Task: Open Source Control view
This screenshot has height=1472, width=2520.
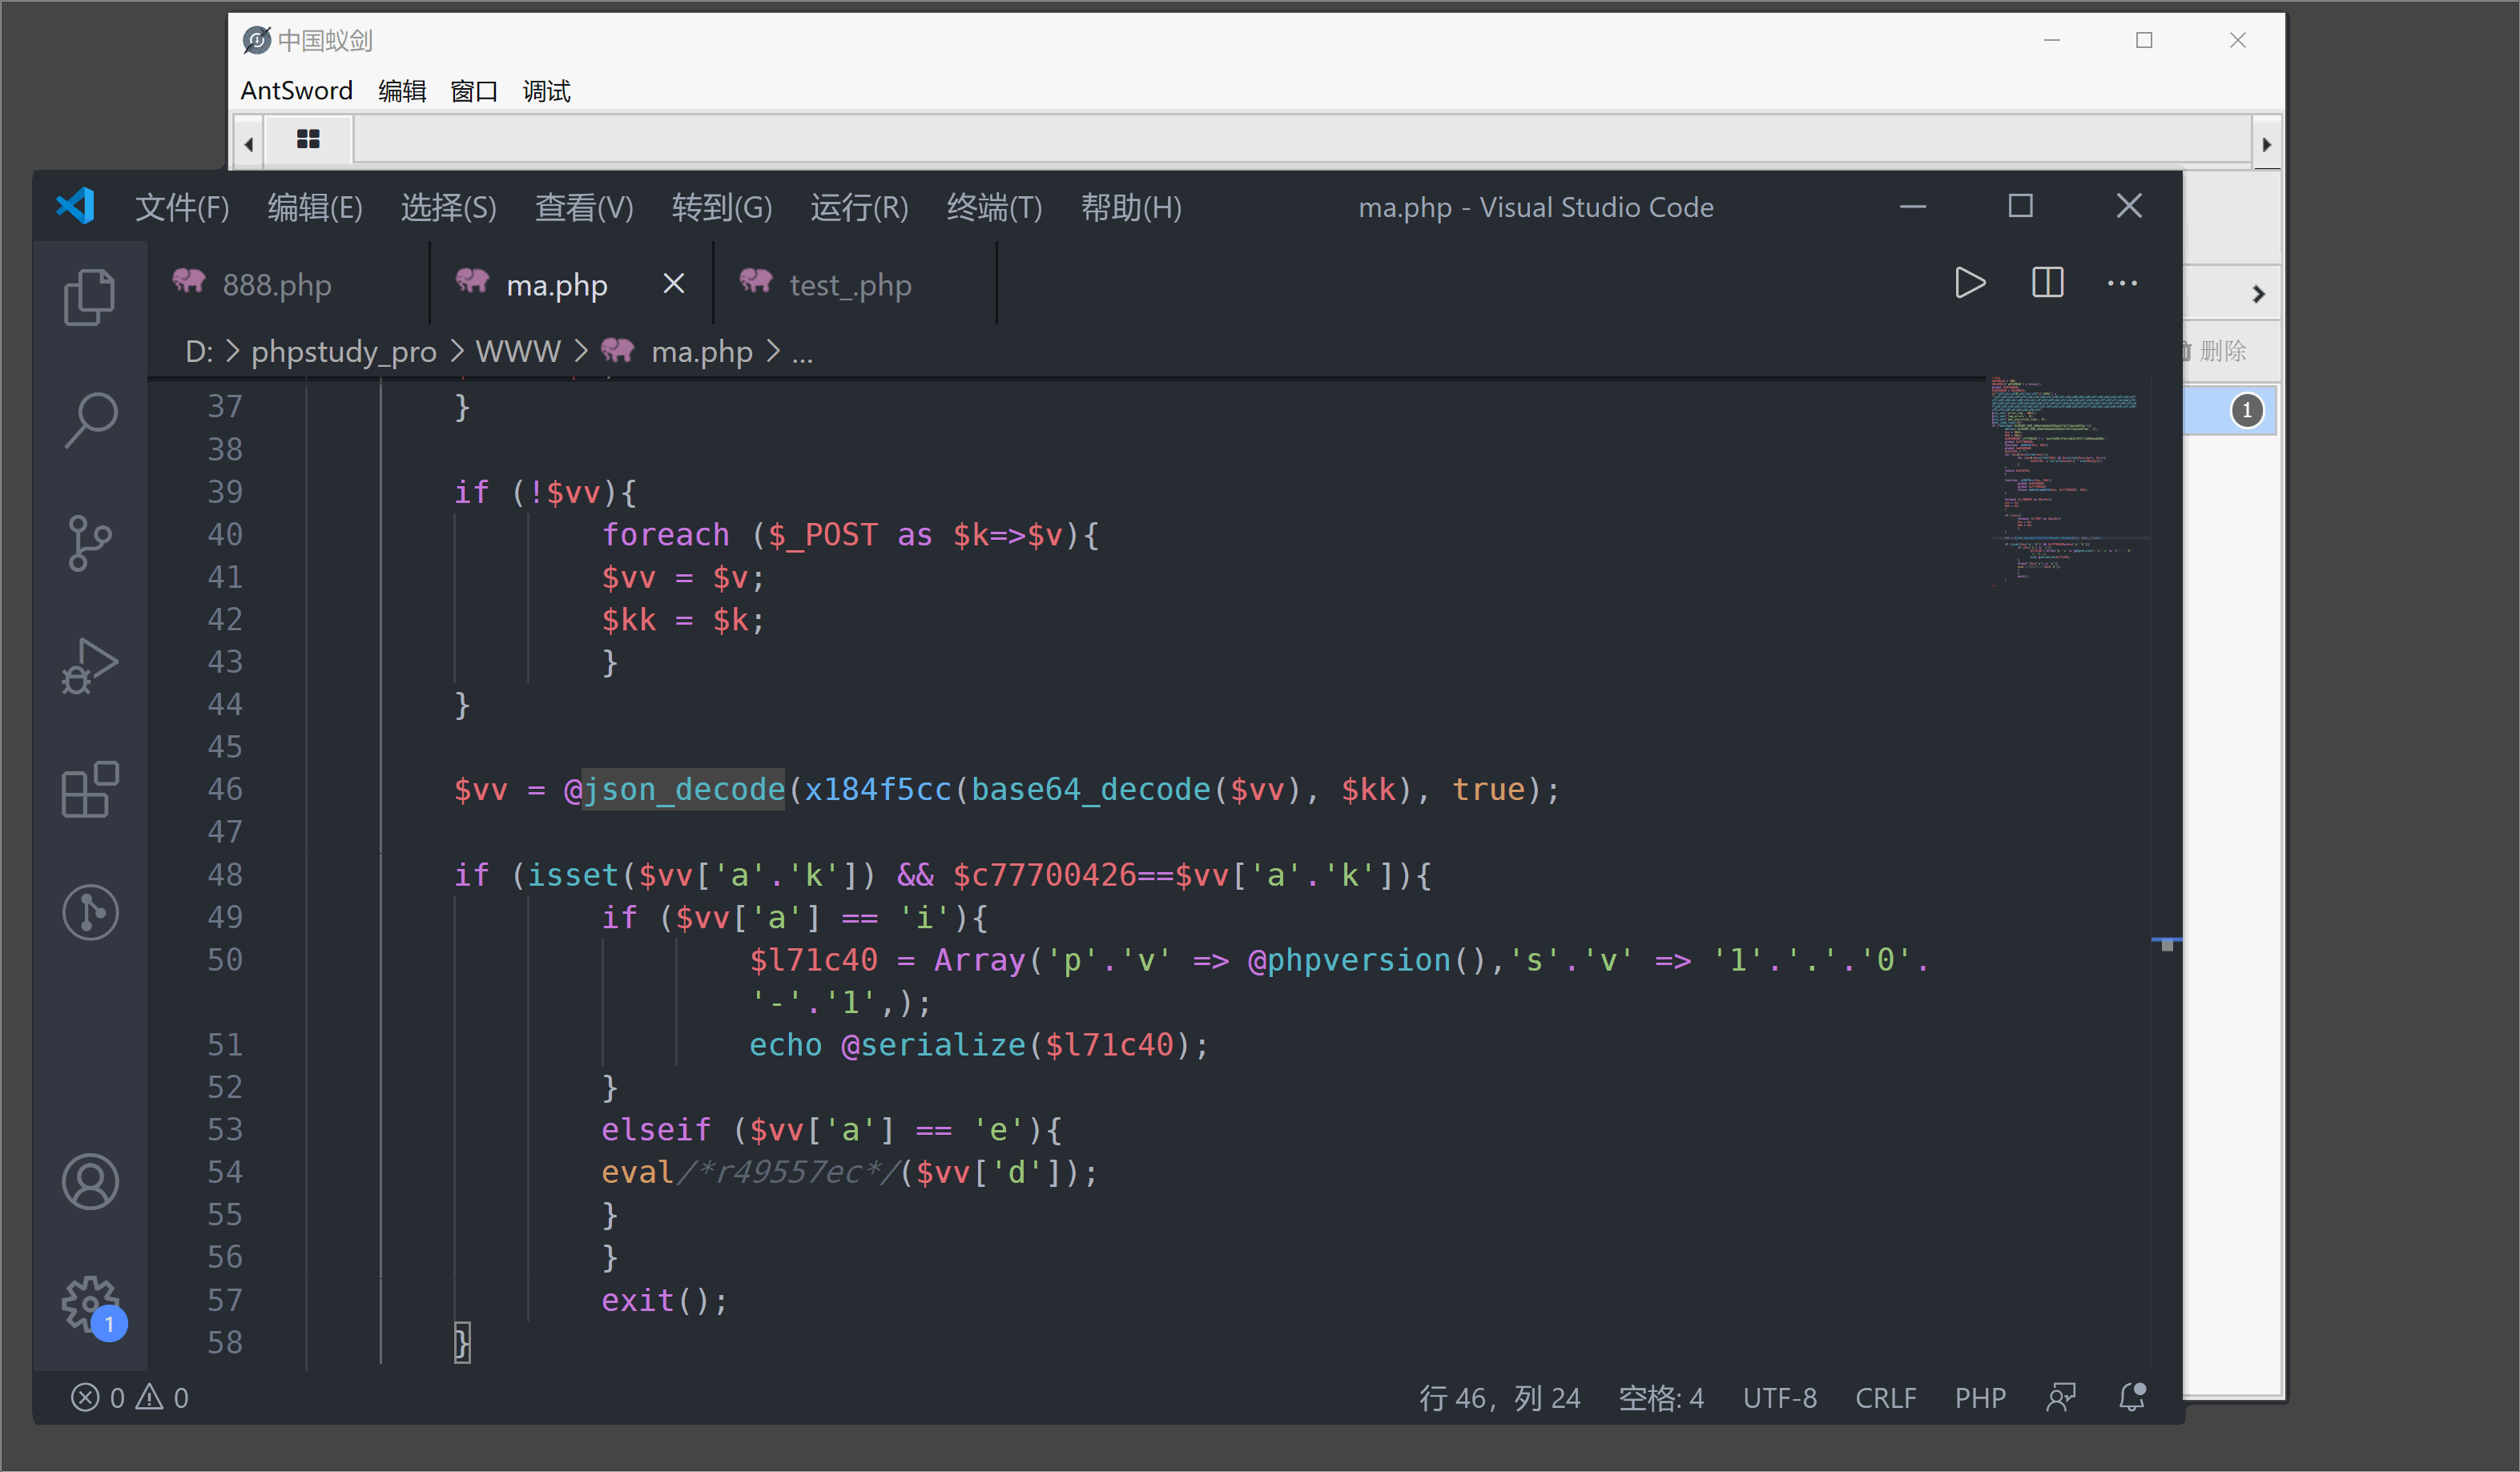Action: coord(90,543)
